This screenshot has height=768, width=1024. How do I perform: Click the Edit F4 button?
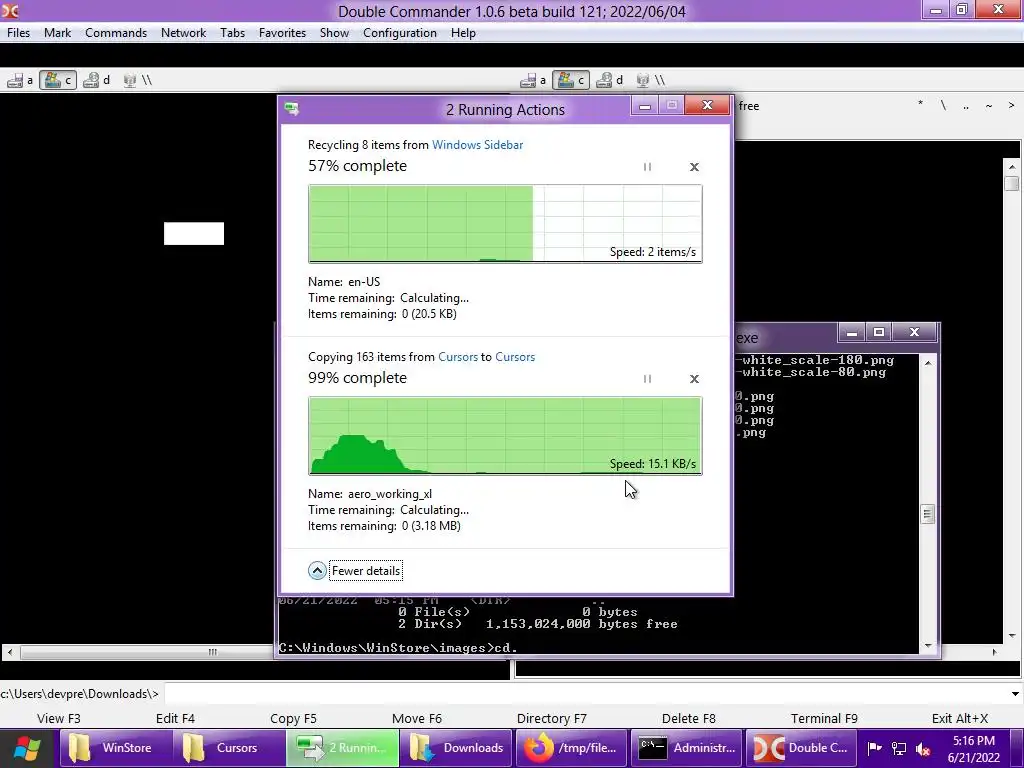[x=175, y=718]
